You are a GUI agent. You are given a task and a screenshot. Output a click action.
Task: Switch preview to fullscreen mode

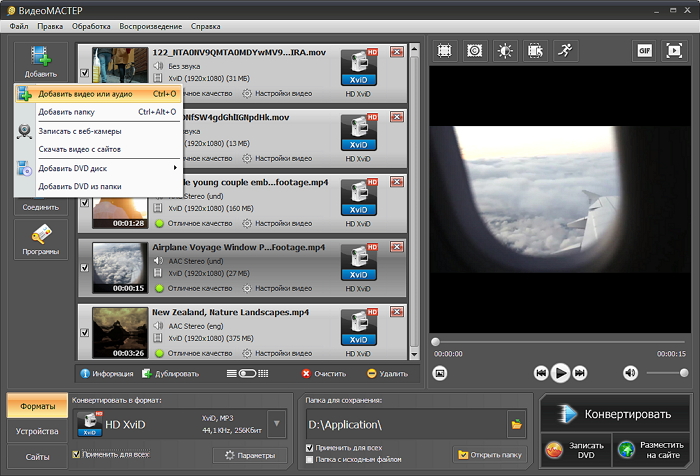click(674, 51)
